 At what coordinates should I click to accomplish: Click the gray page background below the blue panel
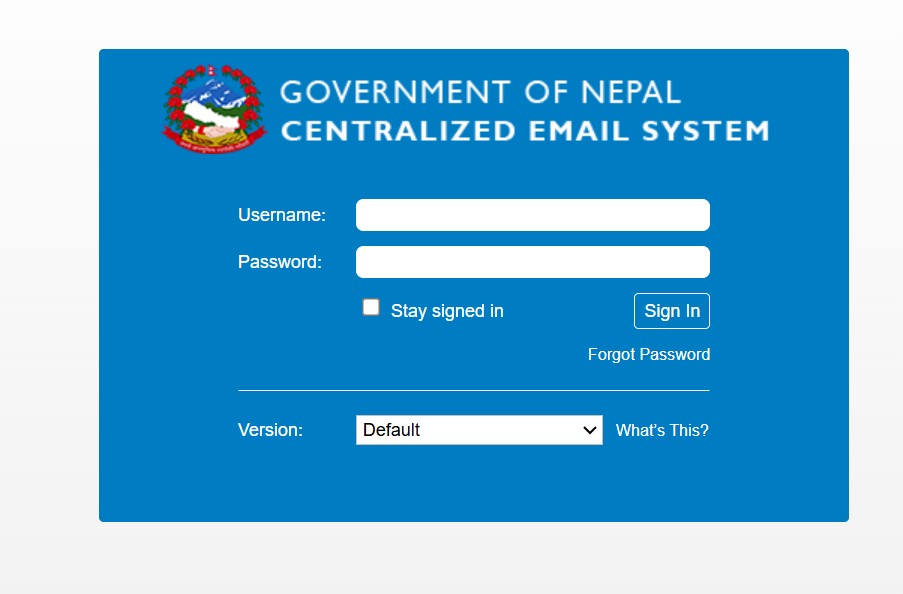point(450,560)
